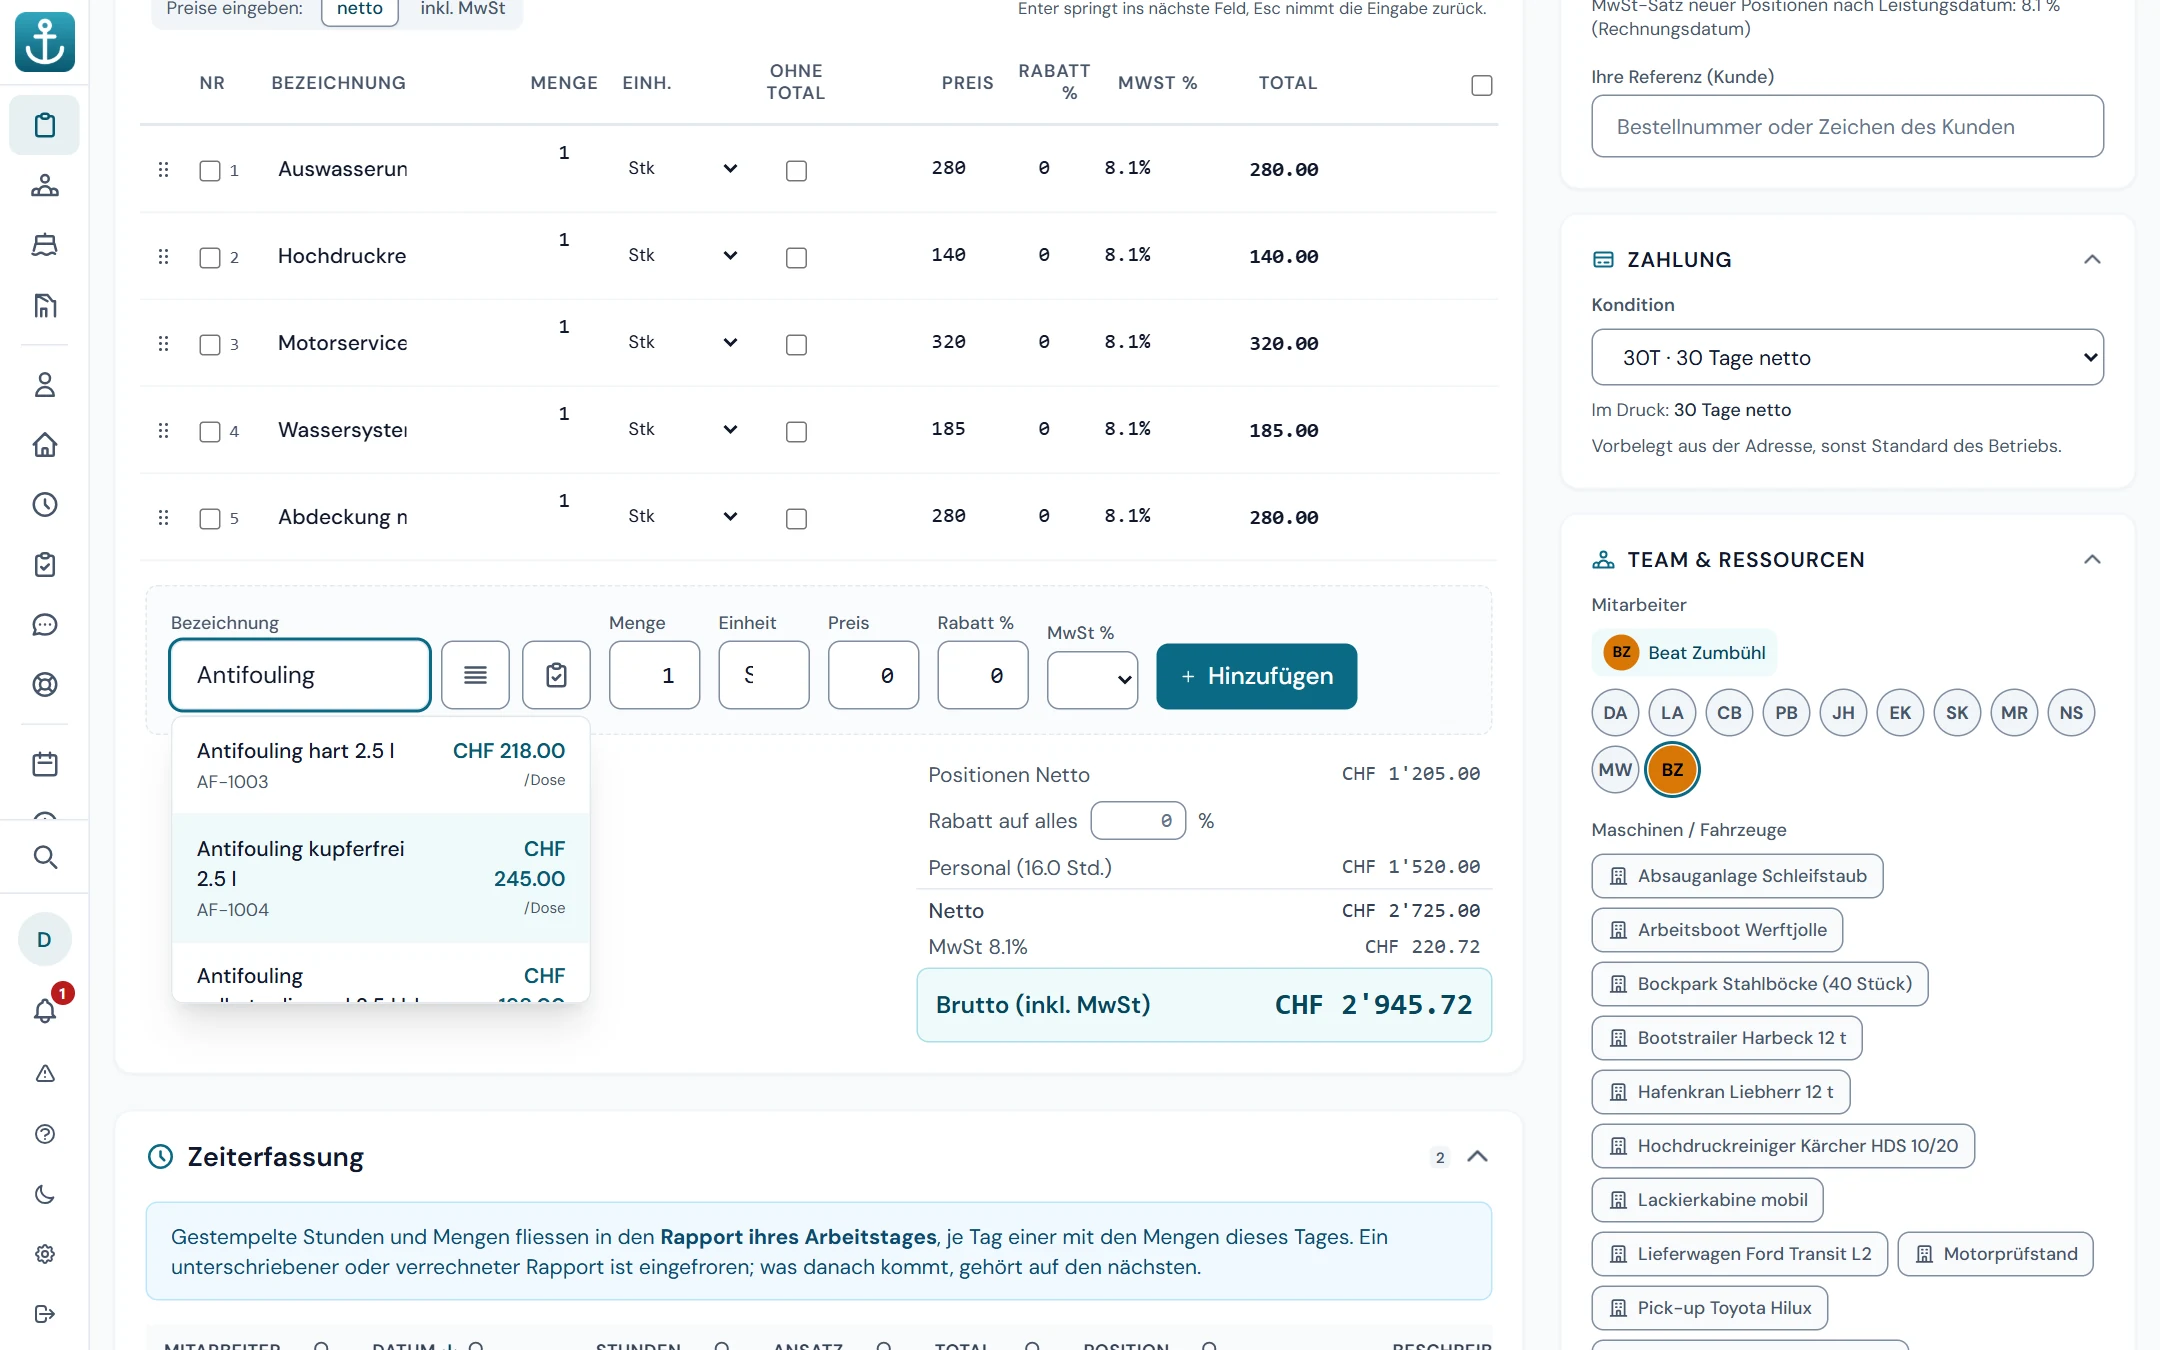Open the Kondition 30 Tage netto dropdown
Screen dimensions: 2160x1350
[x=1847, y=358]
